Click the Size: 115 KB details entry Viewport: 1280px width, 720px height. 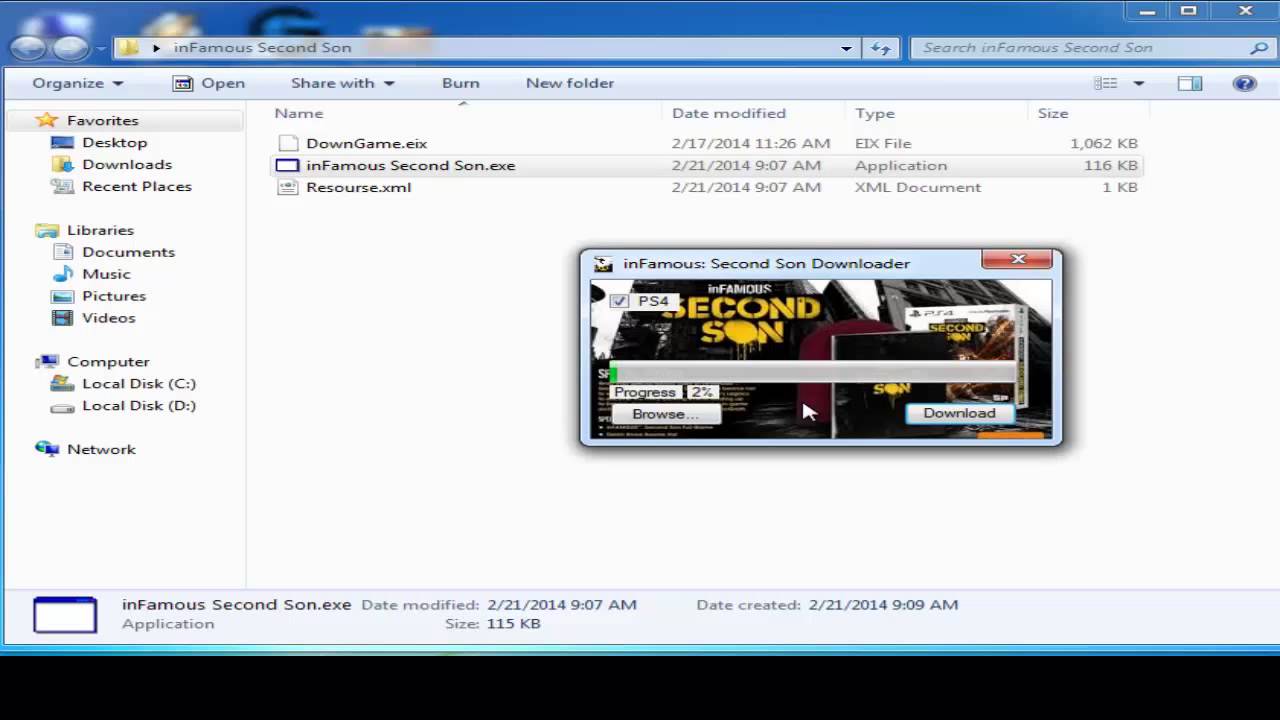click(x=493, y=623)
